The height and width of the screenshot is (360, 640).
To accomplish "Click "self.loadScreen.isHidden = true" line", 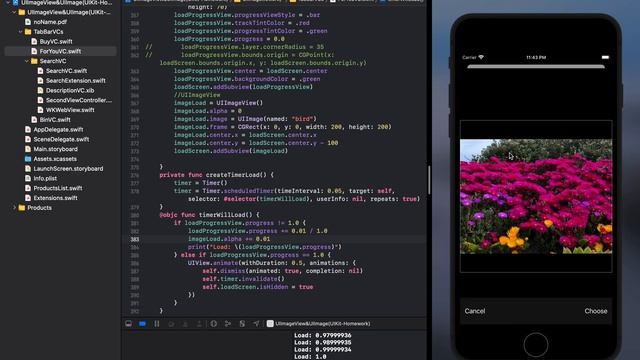I will [258, 287].
